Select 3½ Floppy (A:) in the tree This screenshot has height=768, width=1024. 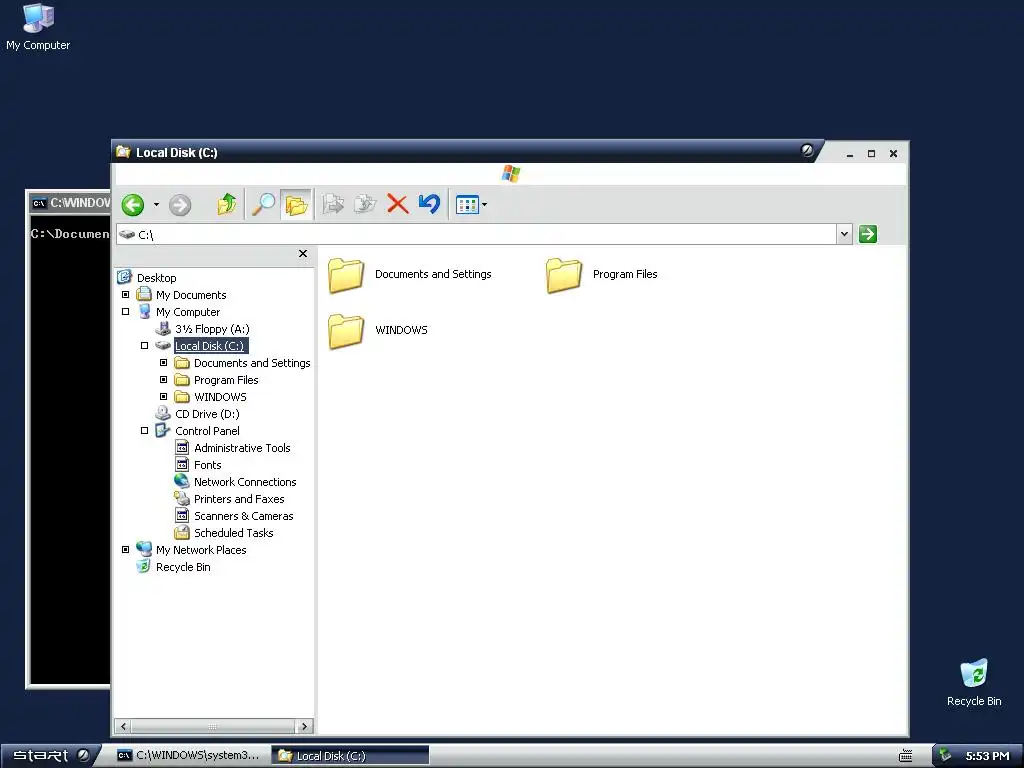[x=212, y=328]
